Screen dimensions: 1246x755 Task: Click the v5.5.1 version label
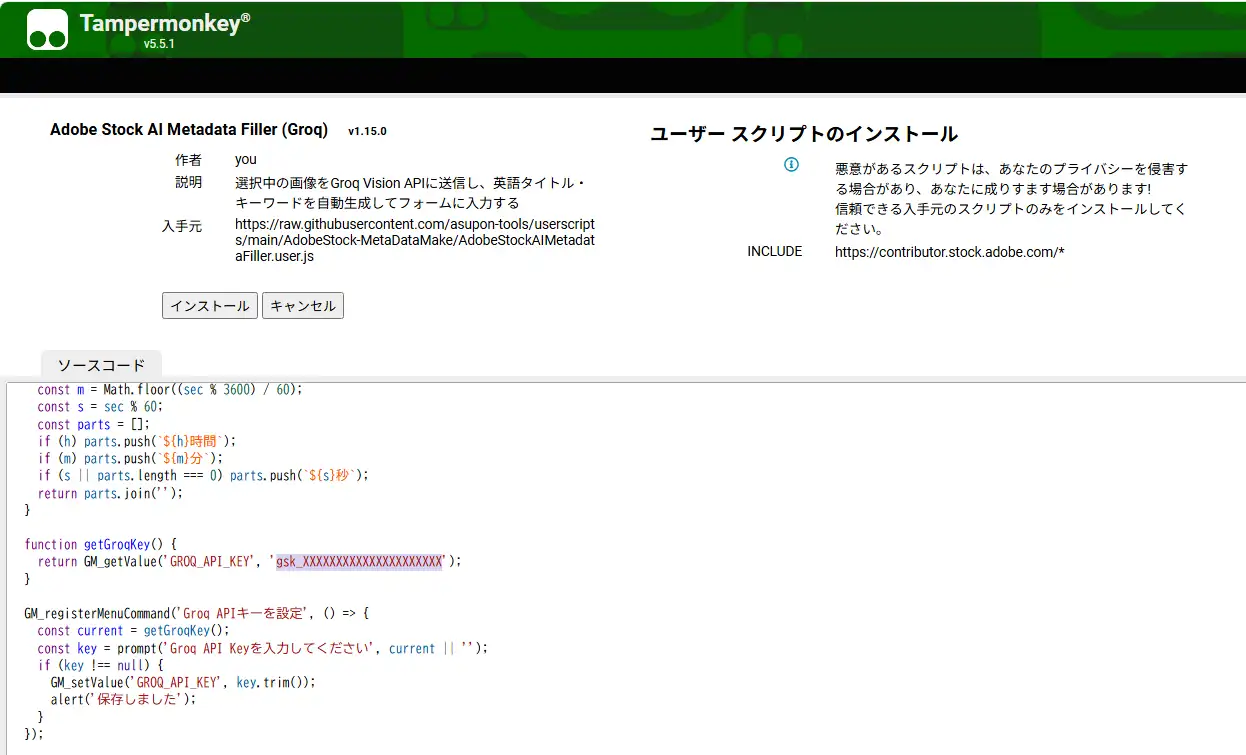[159, 44]
